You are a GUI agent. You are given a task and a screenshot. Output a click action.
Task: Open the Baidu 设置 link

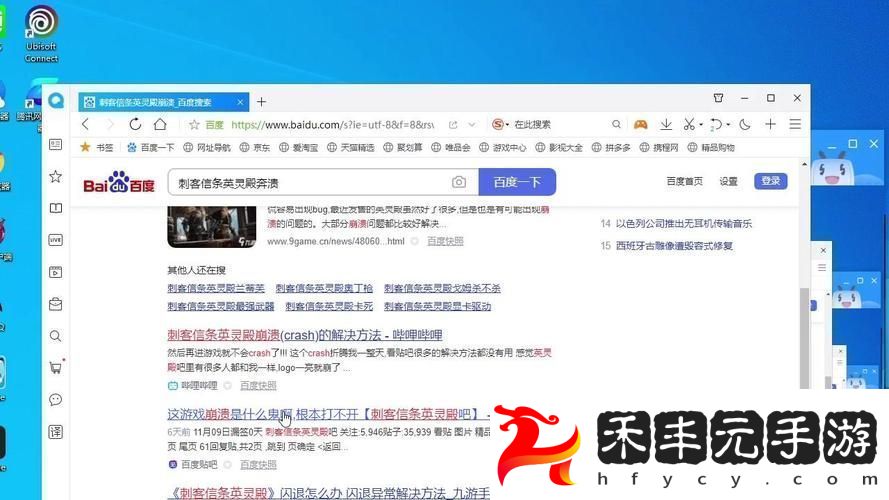pos(729,181)
